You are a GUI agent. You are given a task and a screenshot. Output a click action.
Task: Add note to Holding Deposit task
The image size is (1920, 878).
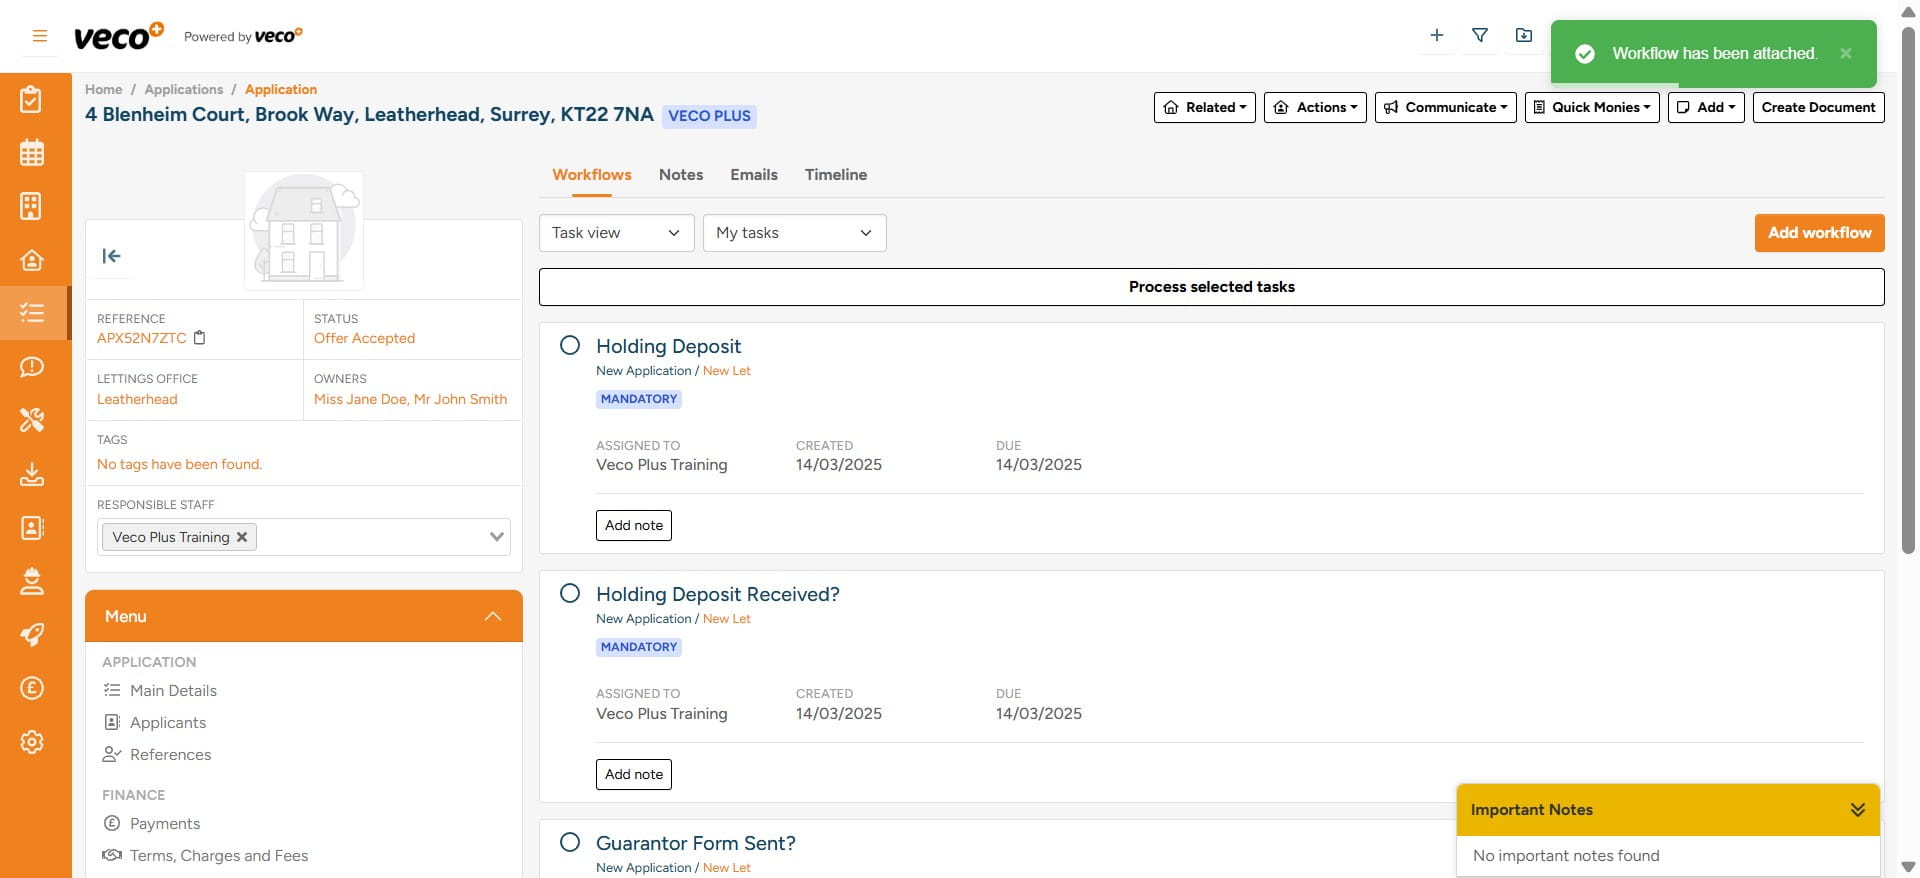[634, 525]
